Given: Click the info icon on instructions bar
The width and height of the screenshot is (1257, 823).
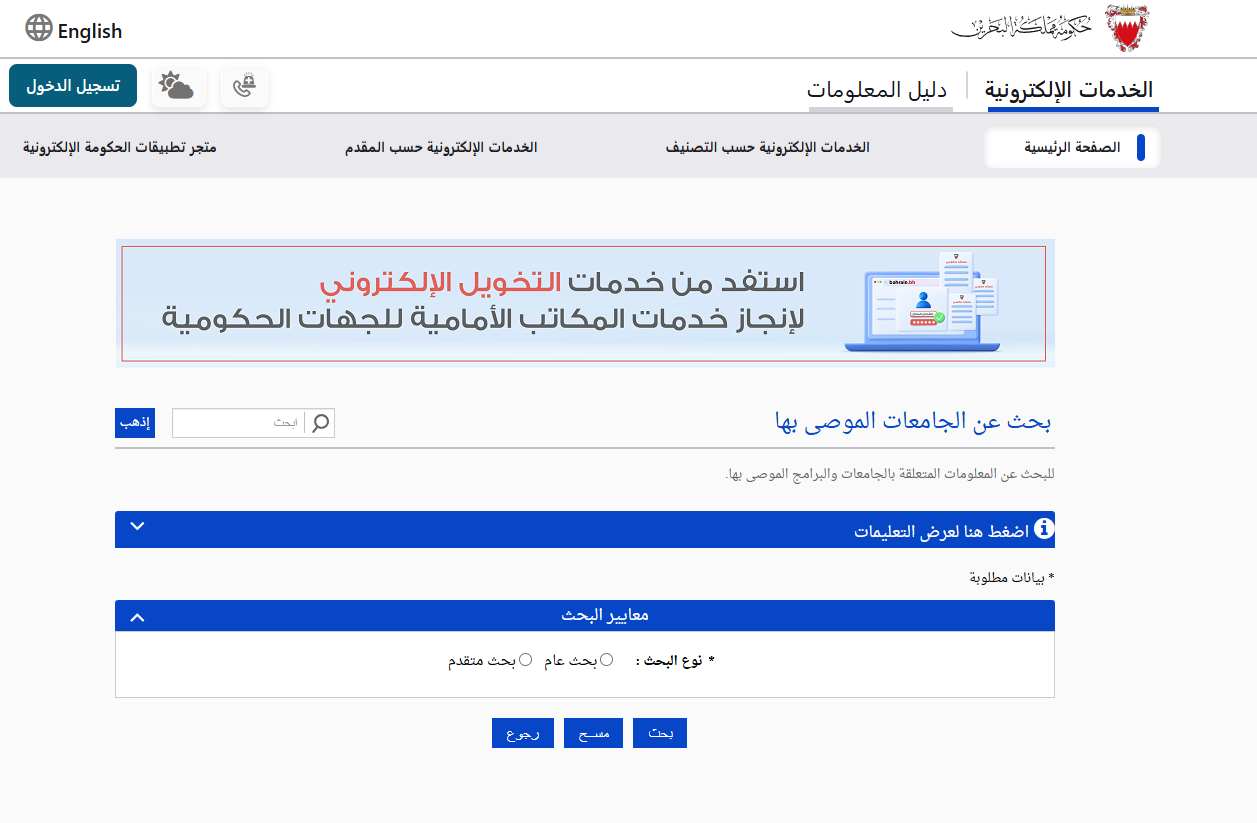Looking at the screenshot, I should 1044,528.
